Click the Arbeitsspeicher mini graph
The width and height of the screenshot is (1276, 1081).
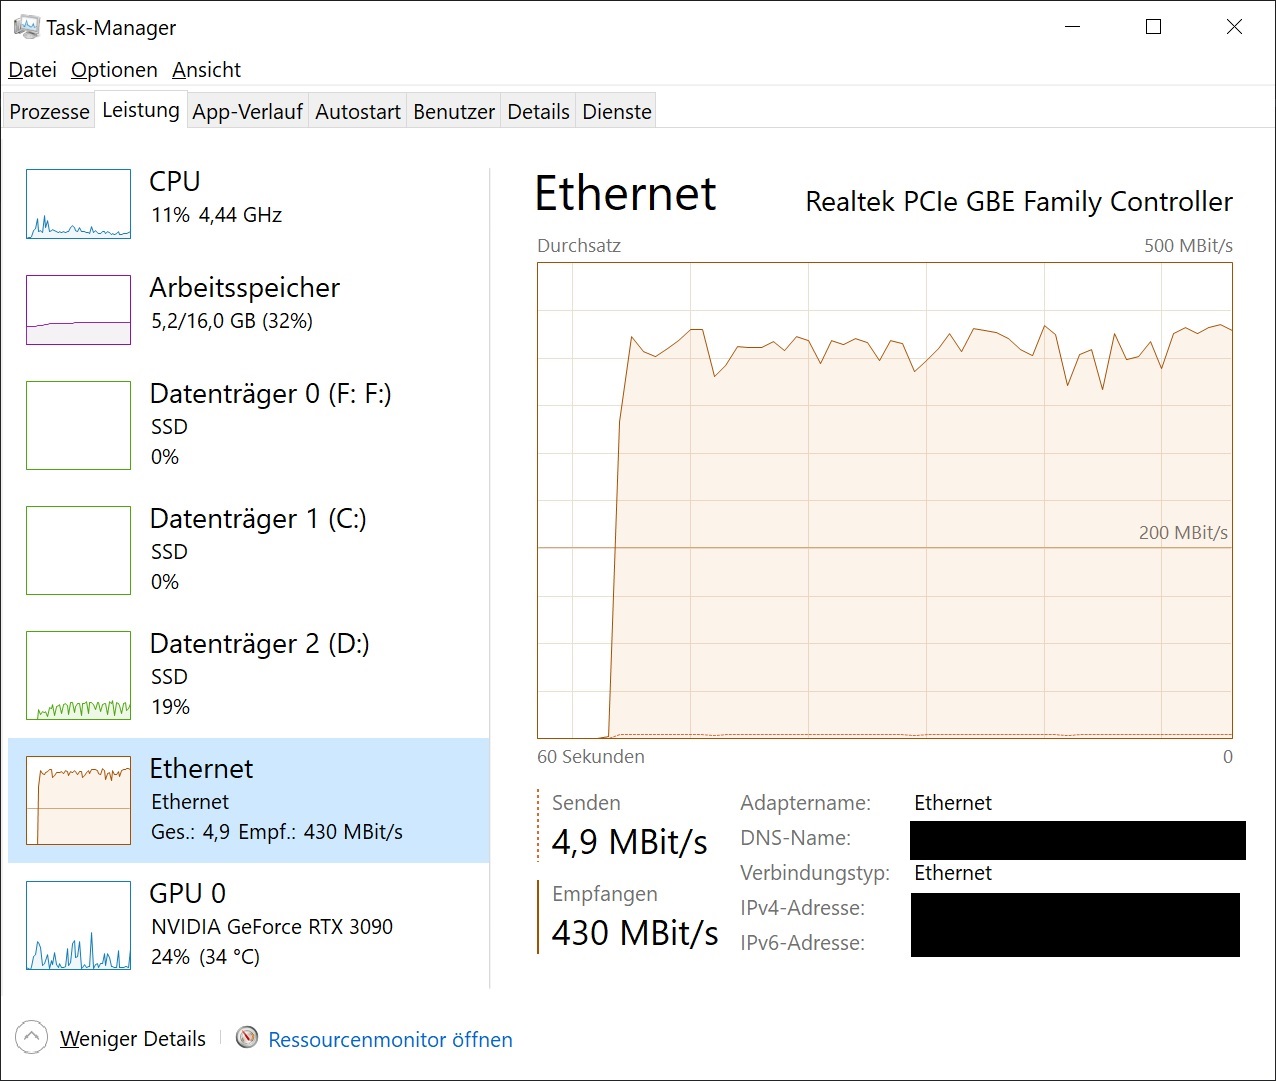[78, 310]
